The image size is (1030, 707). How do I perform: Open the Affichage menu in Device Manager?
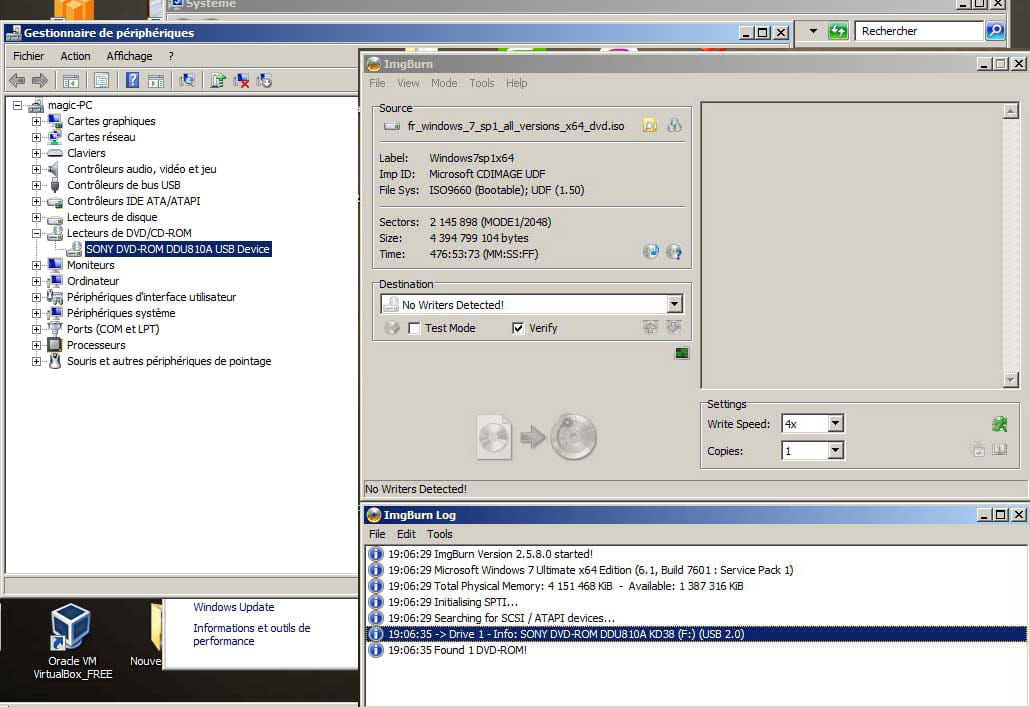pyautogui.click(x=129, y=56)
